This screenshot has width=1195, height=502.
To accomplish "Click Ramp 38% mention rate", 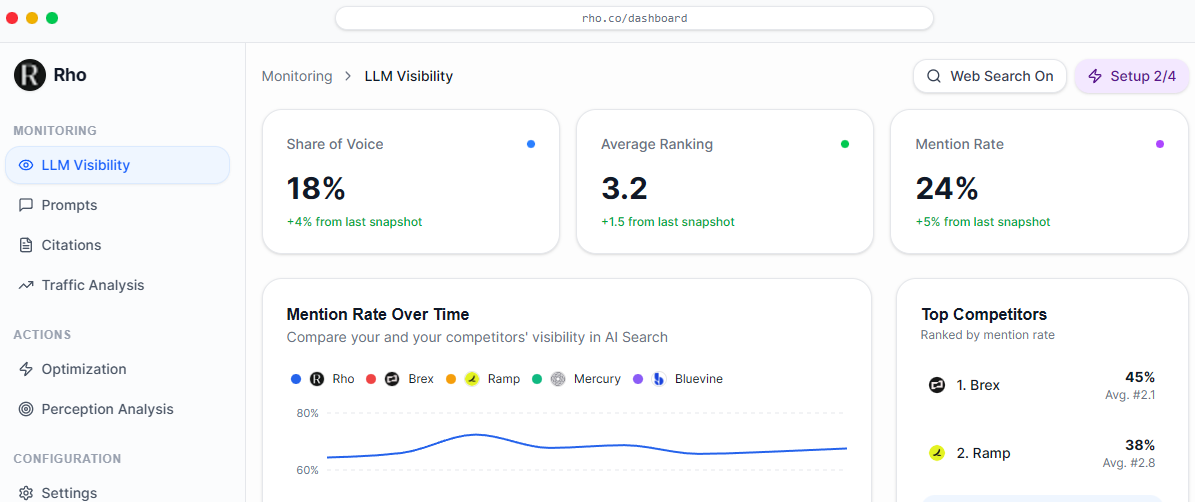I will (x=1140, y=445).
